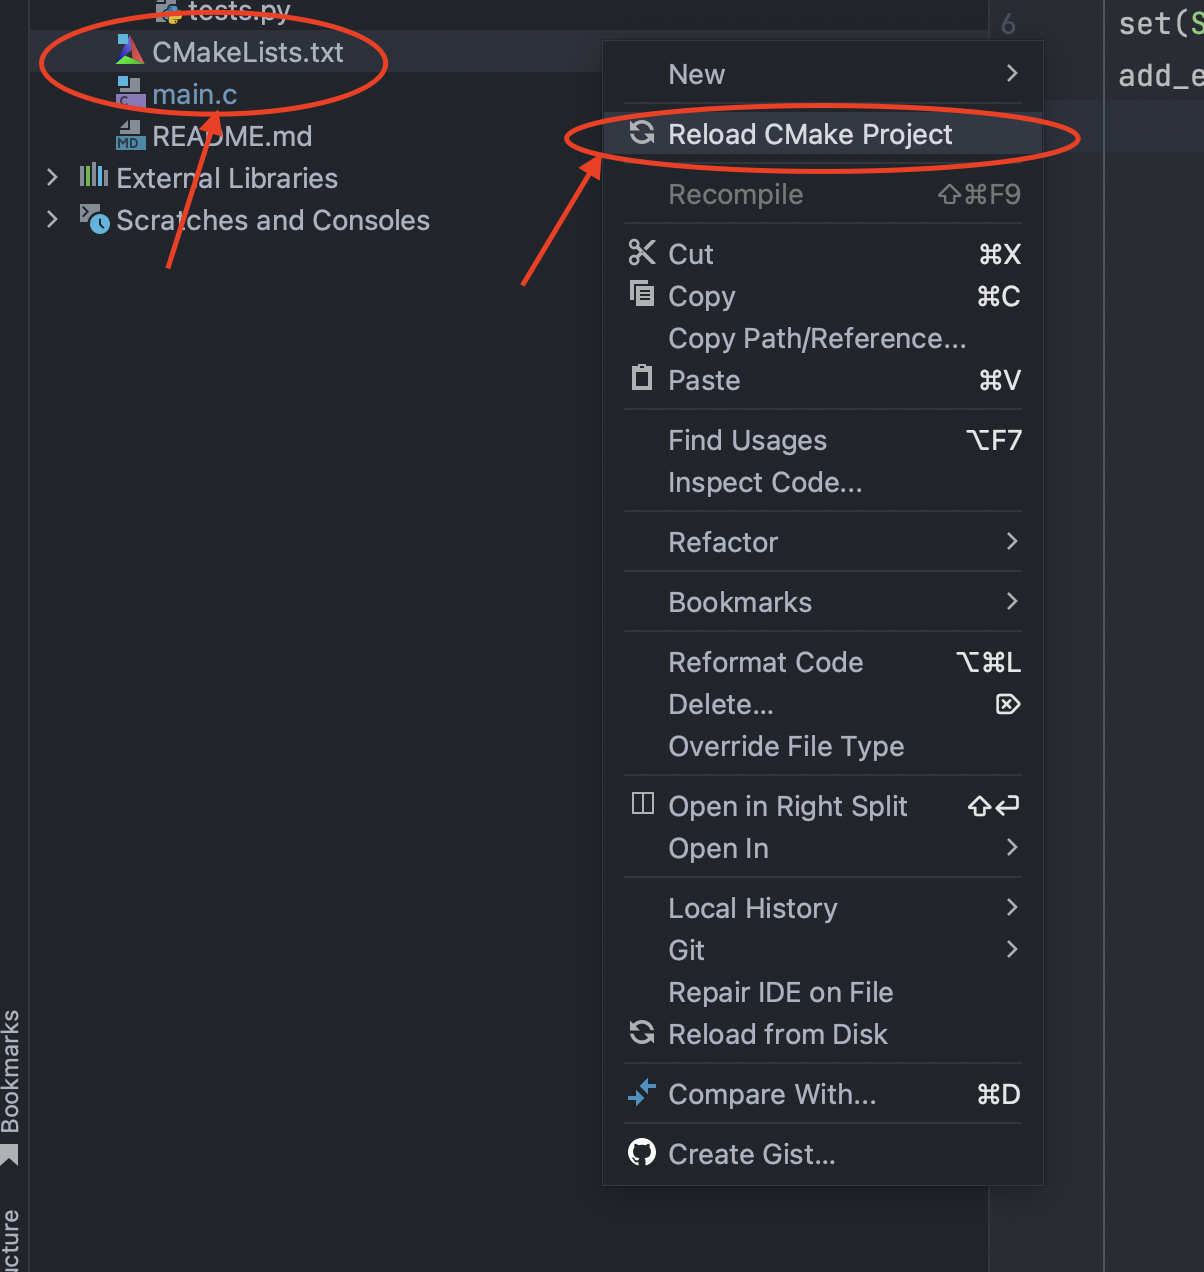Click the Python file icon beside tests.py
Viewport: 1204px width, 1272px height.
click(166, 10)
